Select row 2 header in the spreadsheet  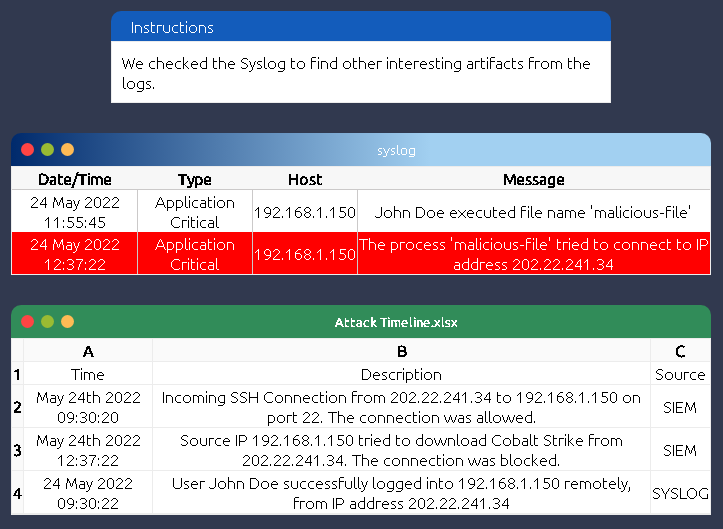[17, 407]
